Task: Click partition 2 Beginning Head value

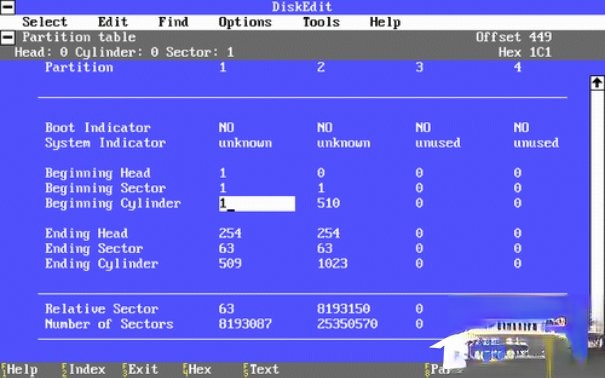Action: point(321,173)
